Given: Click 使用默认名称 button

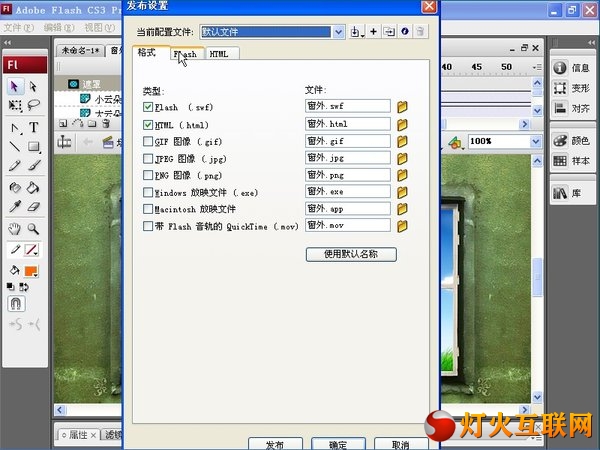Looking at the screenshot, I should pyautogui.click(x=351, y=254).
